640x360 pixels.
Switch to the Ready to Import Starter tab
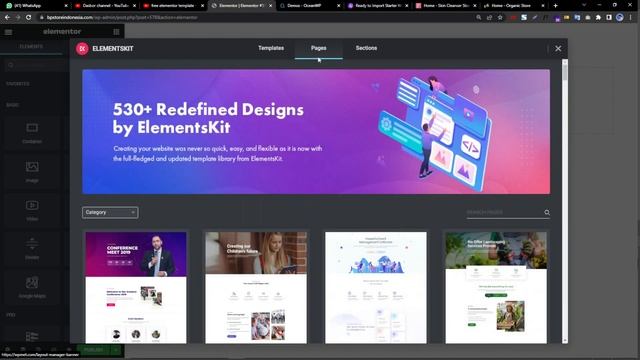click(x=377, y=6)
